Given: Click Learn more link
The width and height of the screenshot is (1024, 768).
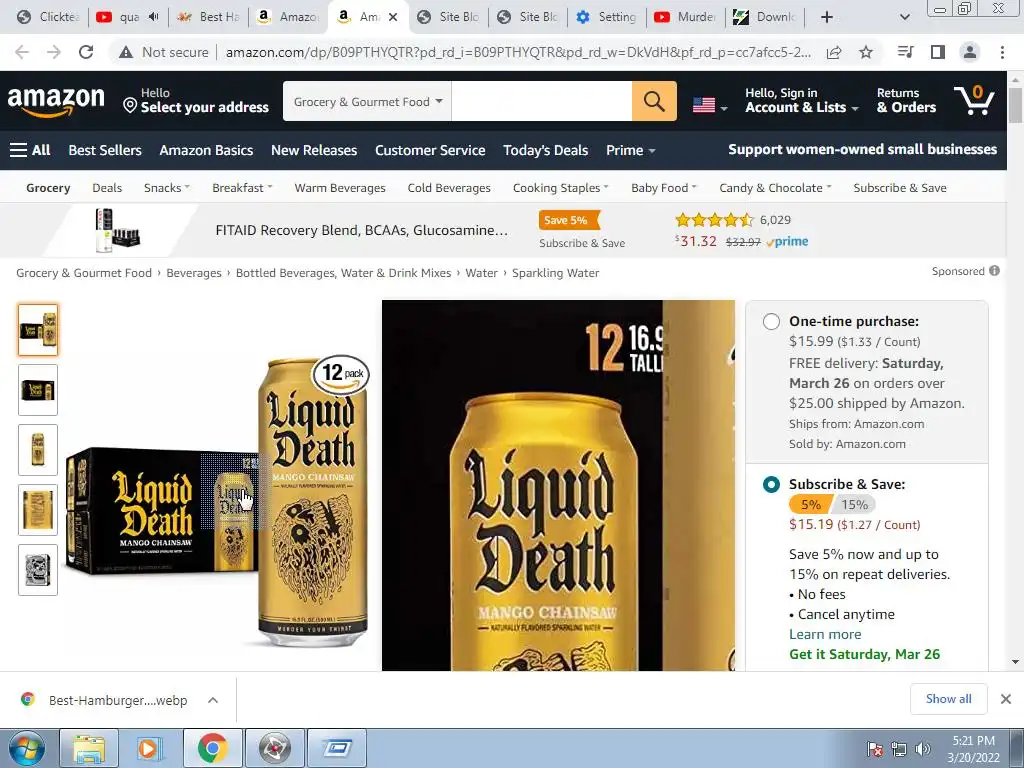Looking at the screenshot, I should tap(825, 634).
